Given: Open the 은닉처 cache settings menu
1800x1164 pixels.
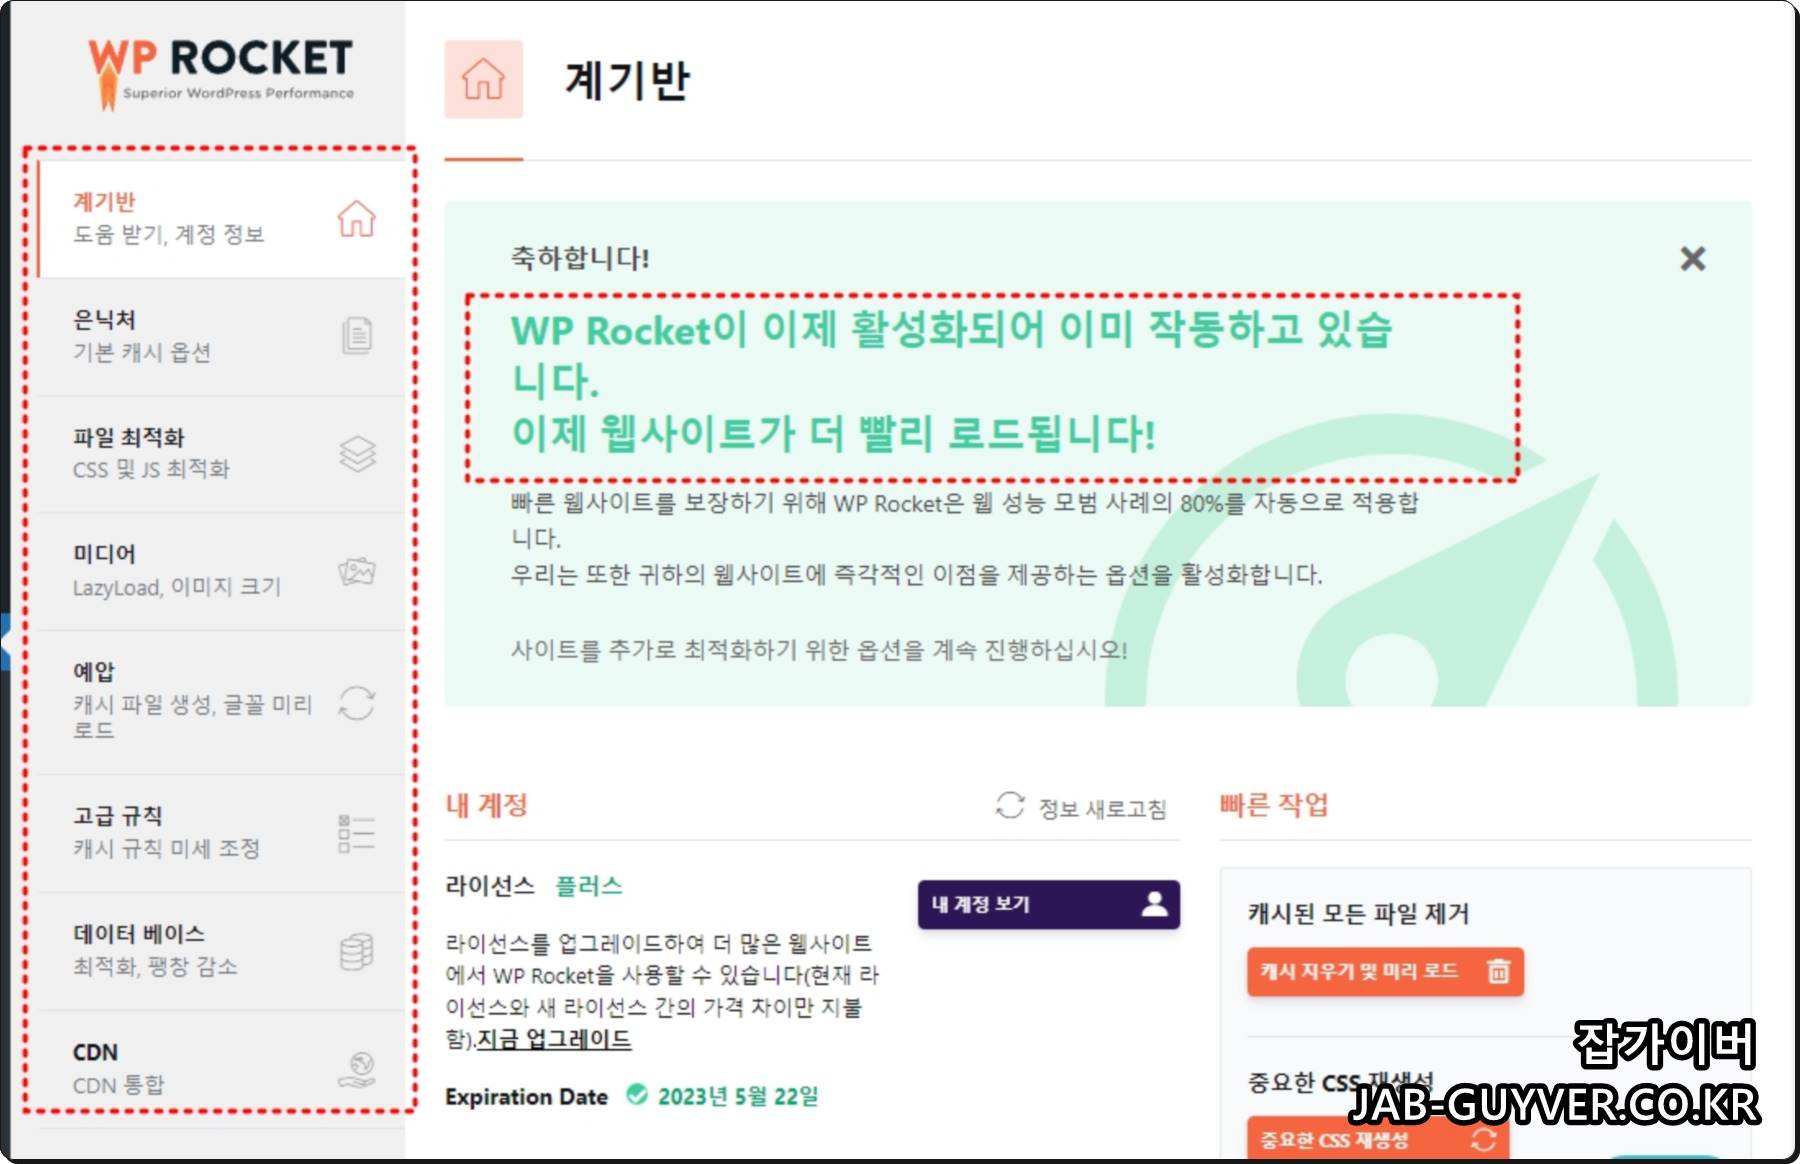Looking at the screenshot, I should (221, 336).
